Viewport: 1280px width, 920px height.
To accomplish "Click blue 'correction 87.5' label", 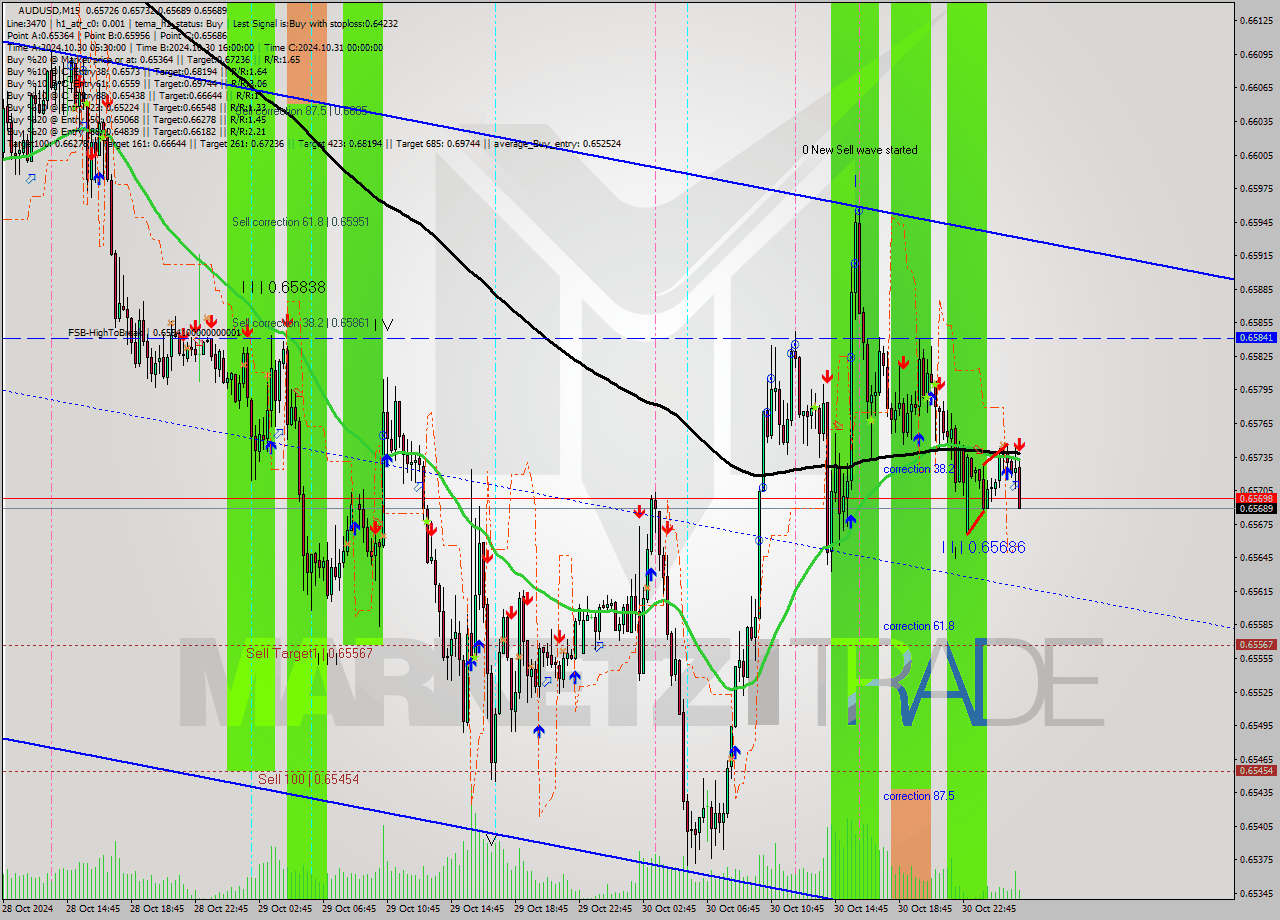I will click(918, 796).
